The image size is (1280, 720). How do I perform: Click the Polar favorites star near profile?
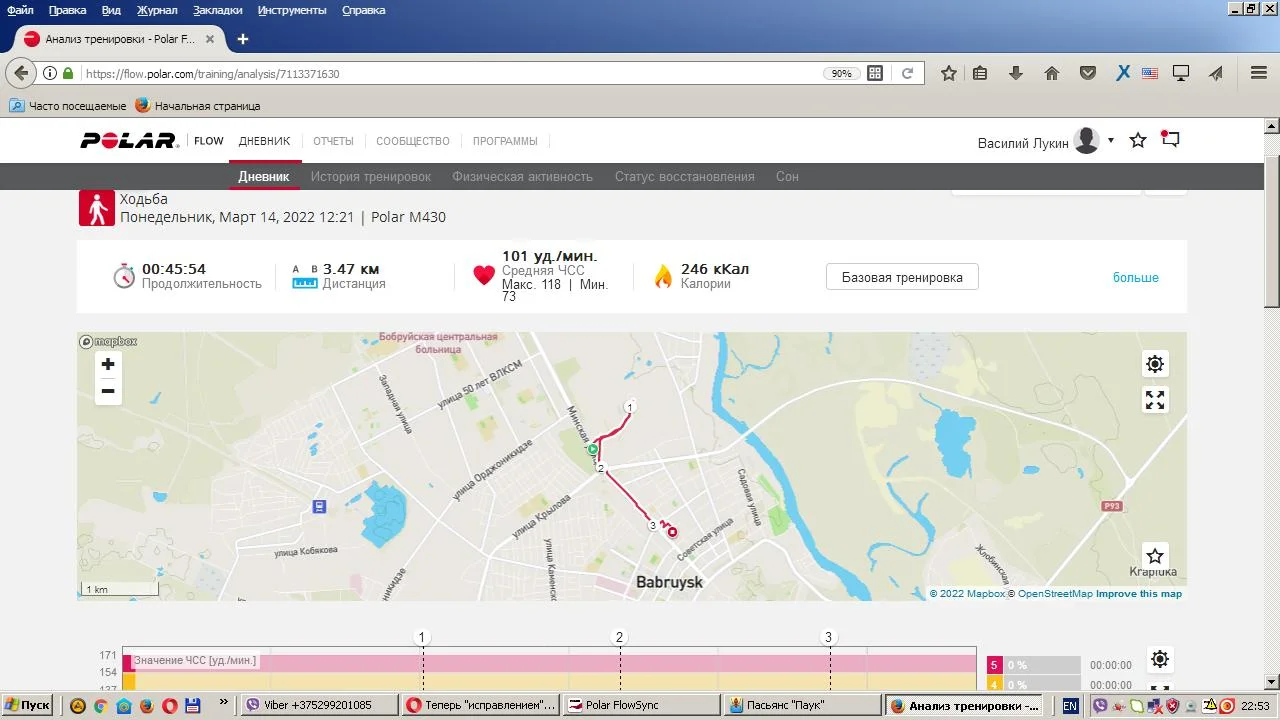(1138, 140)
